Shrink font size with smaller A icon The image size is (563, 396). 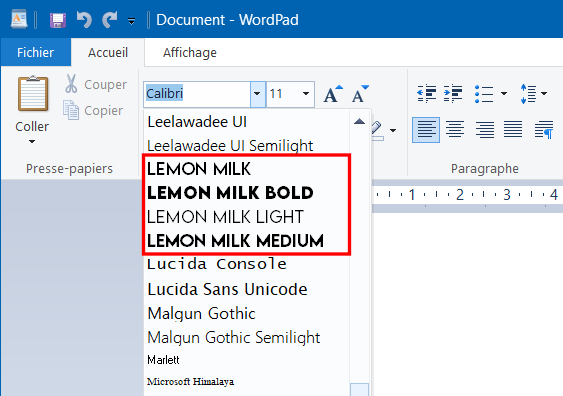tap(360, 94)
